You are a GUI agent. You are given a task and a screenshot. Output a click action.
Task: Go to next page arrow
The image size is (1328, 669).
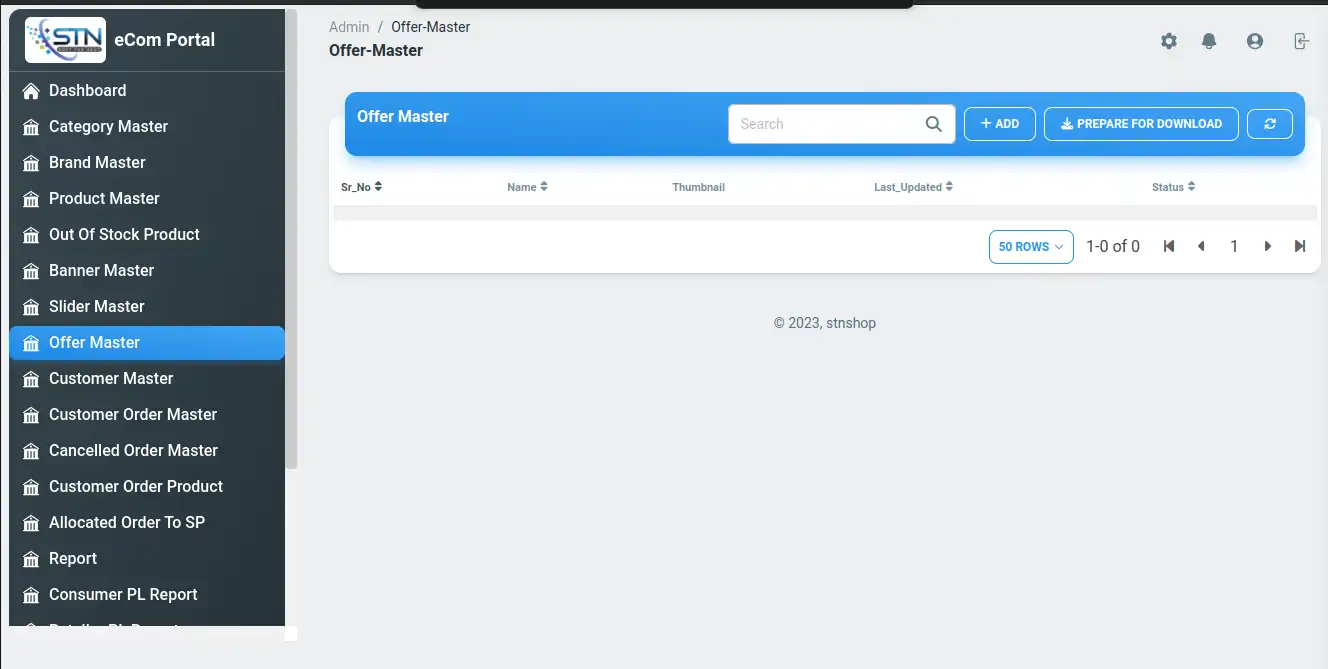click(1267, 246)
